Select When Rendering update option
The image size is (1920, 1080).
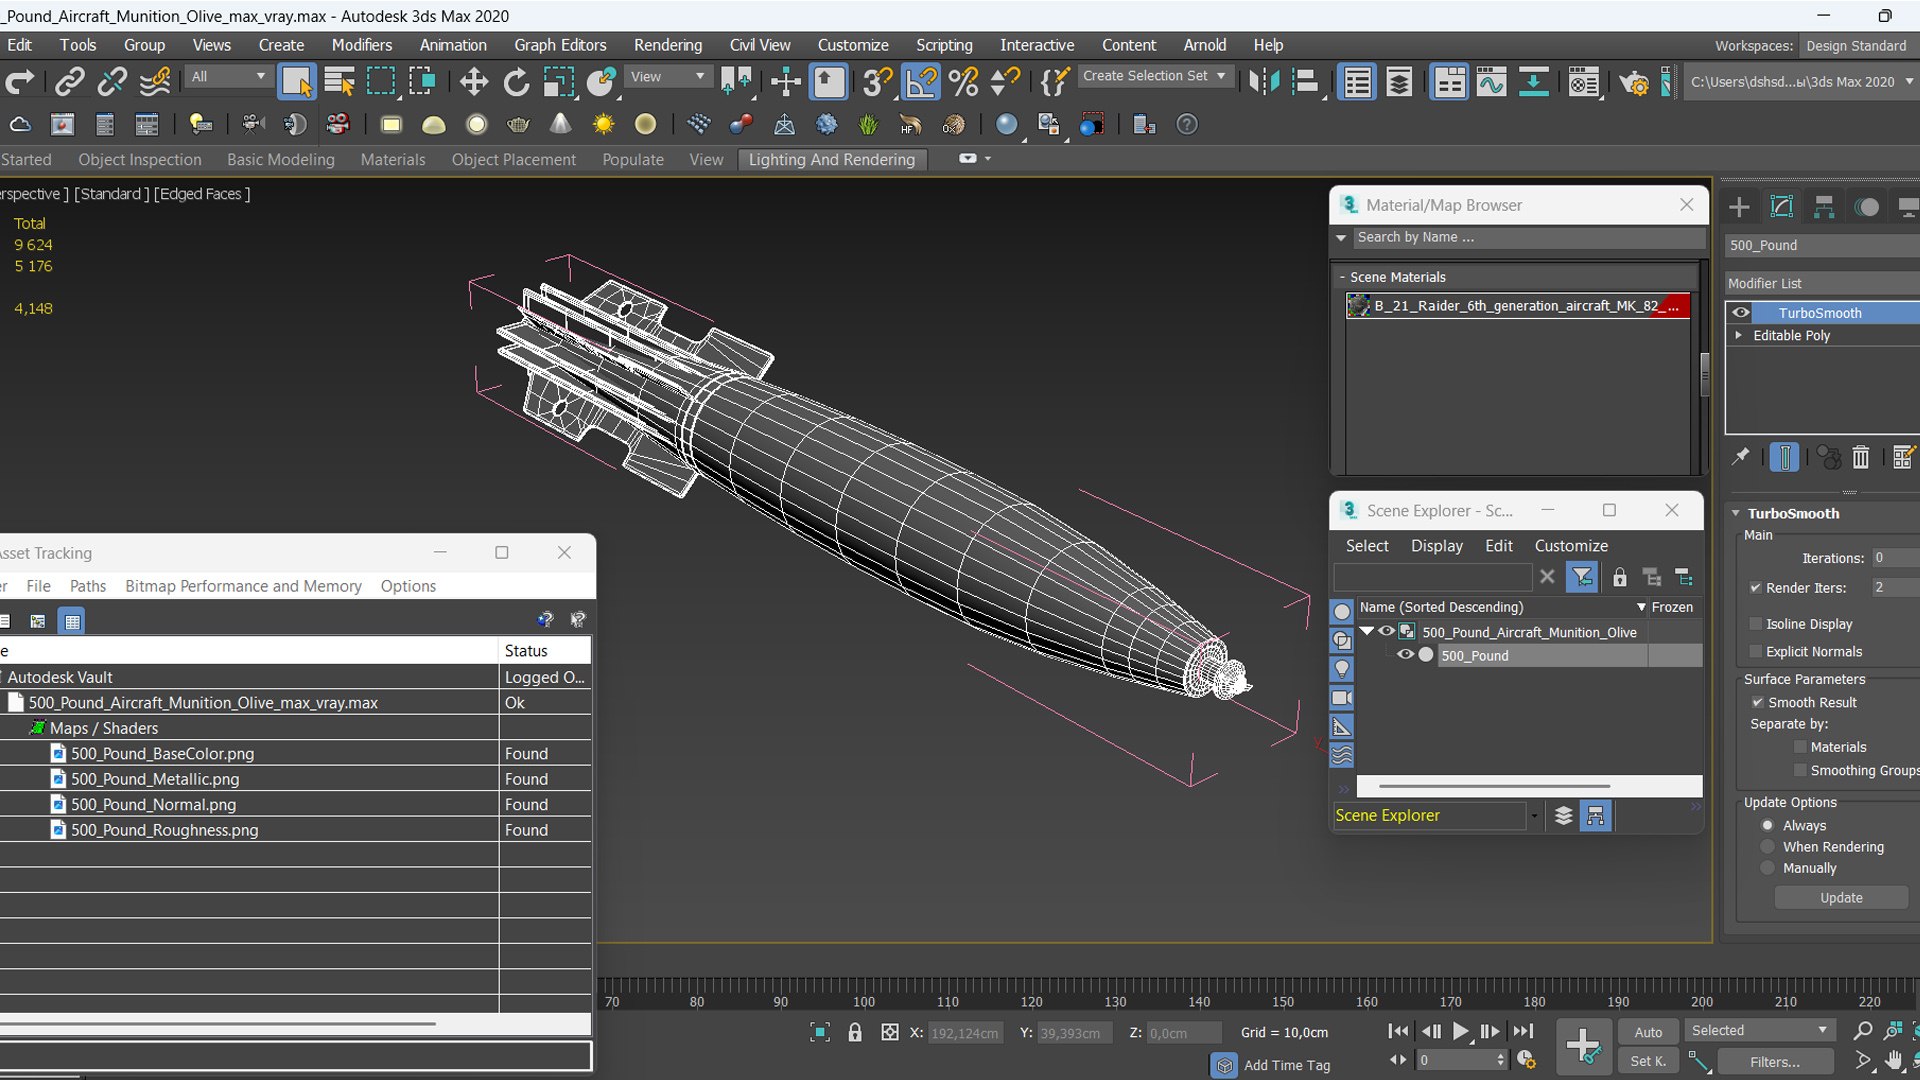tap(1768, 847)
